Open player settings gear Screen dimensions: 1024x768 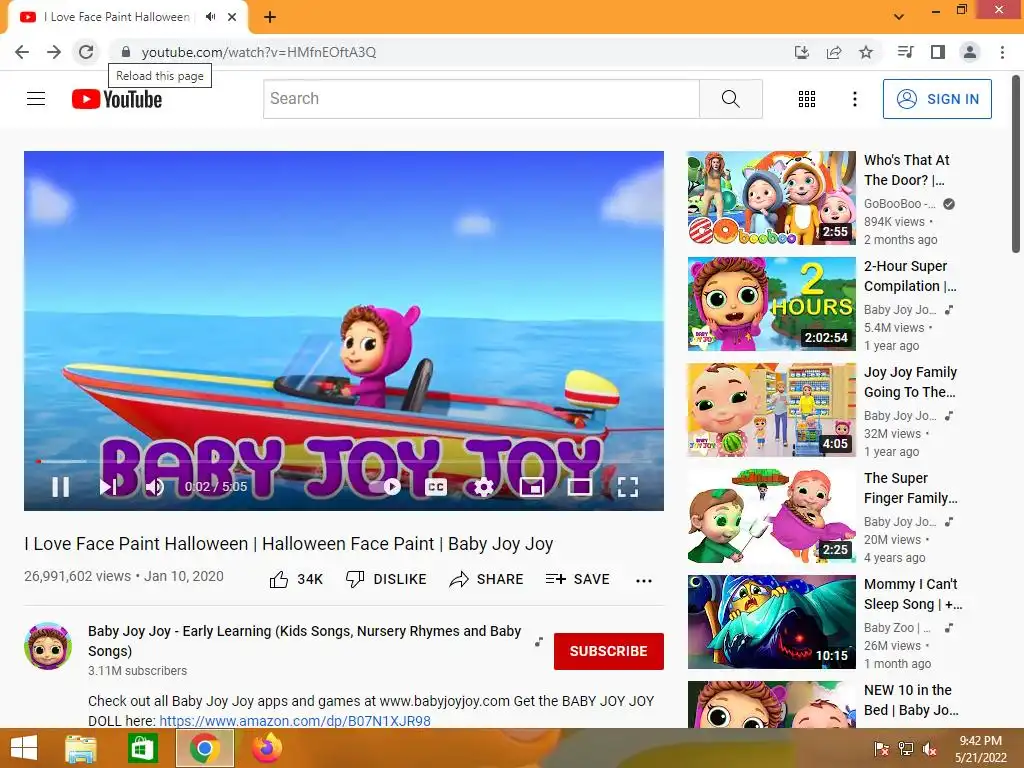pyautogui.click(x=483, y=487)
